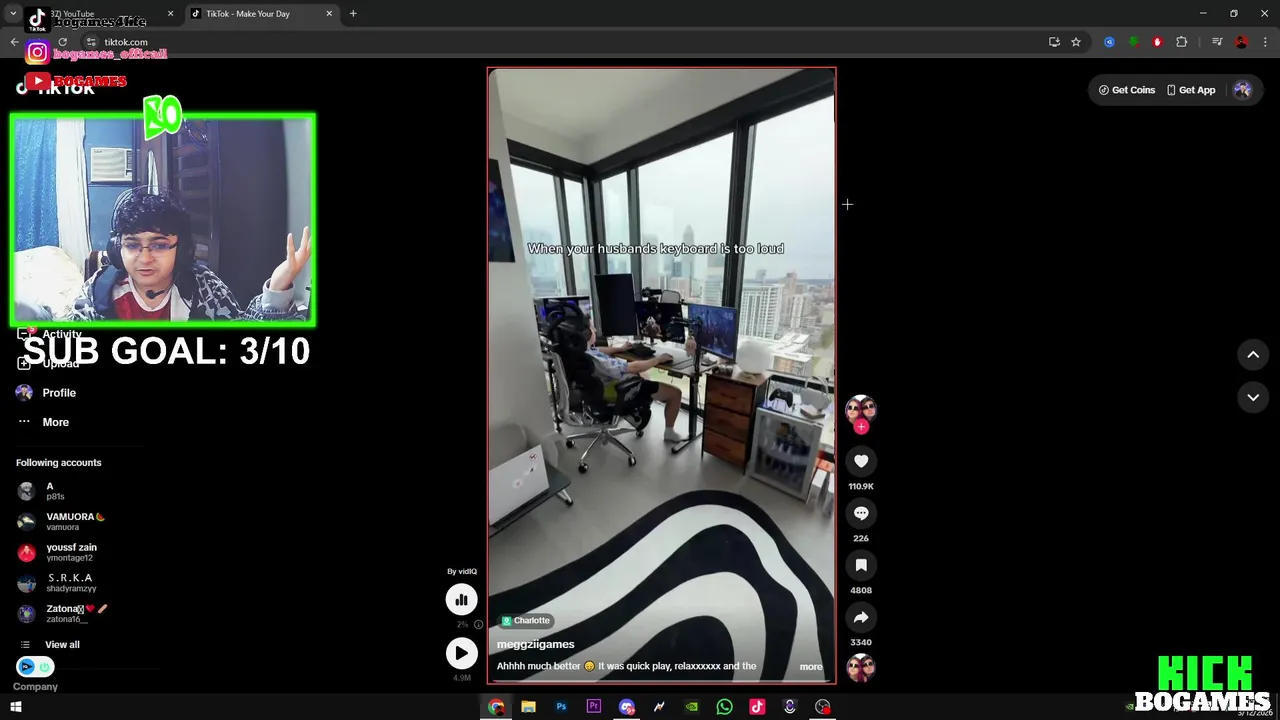Reload the page

point(62,42)
